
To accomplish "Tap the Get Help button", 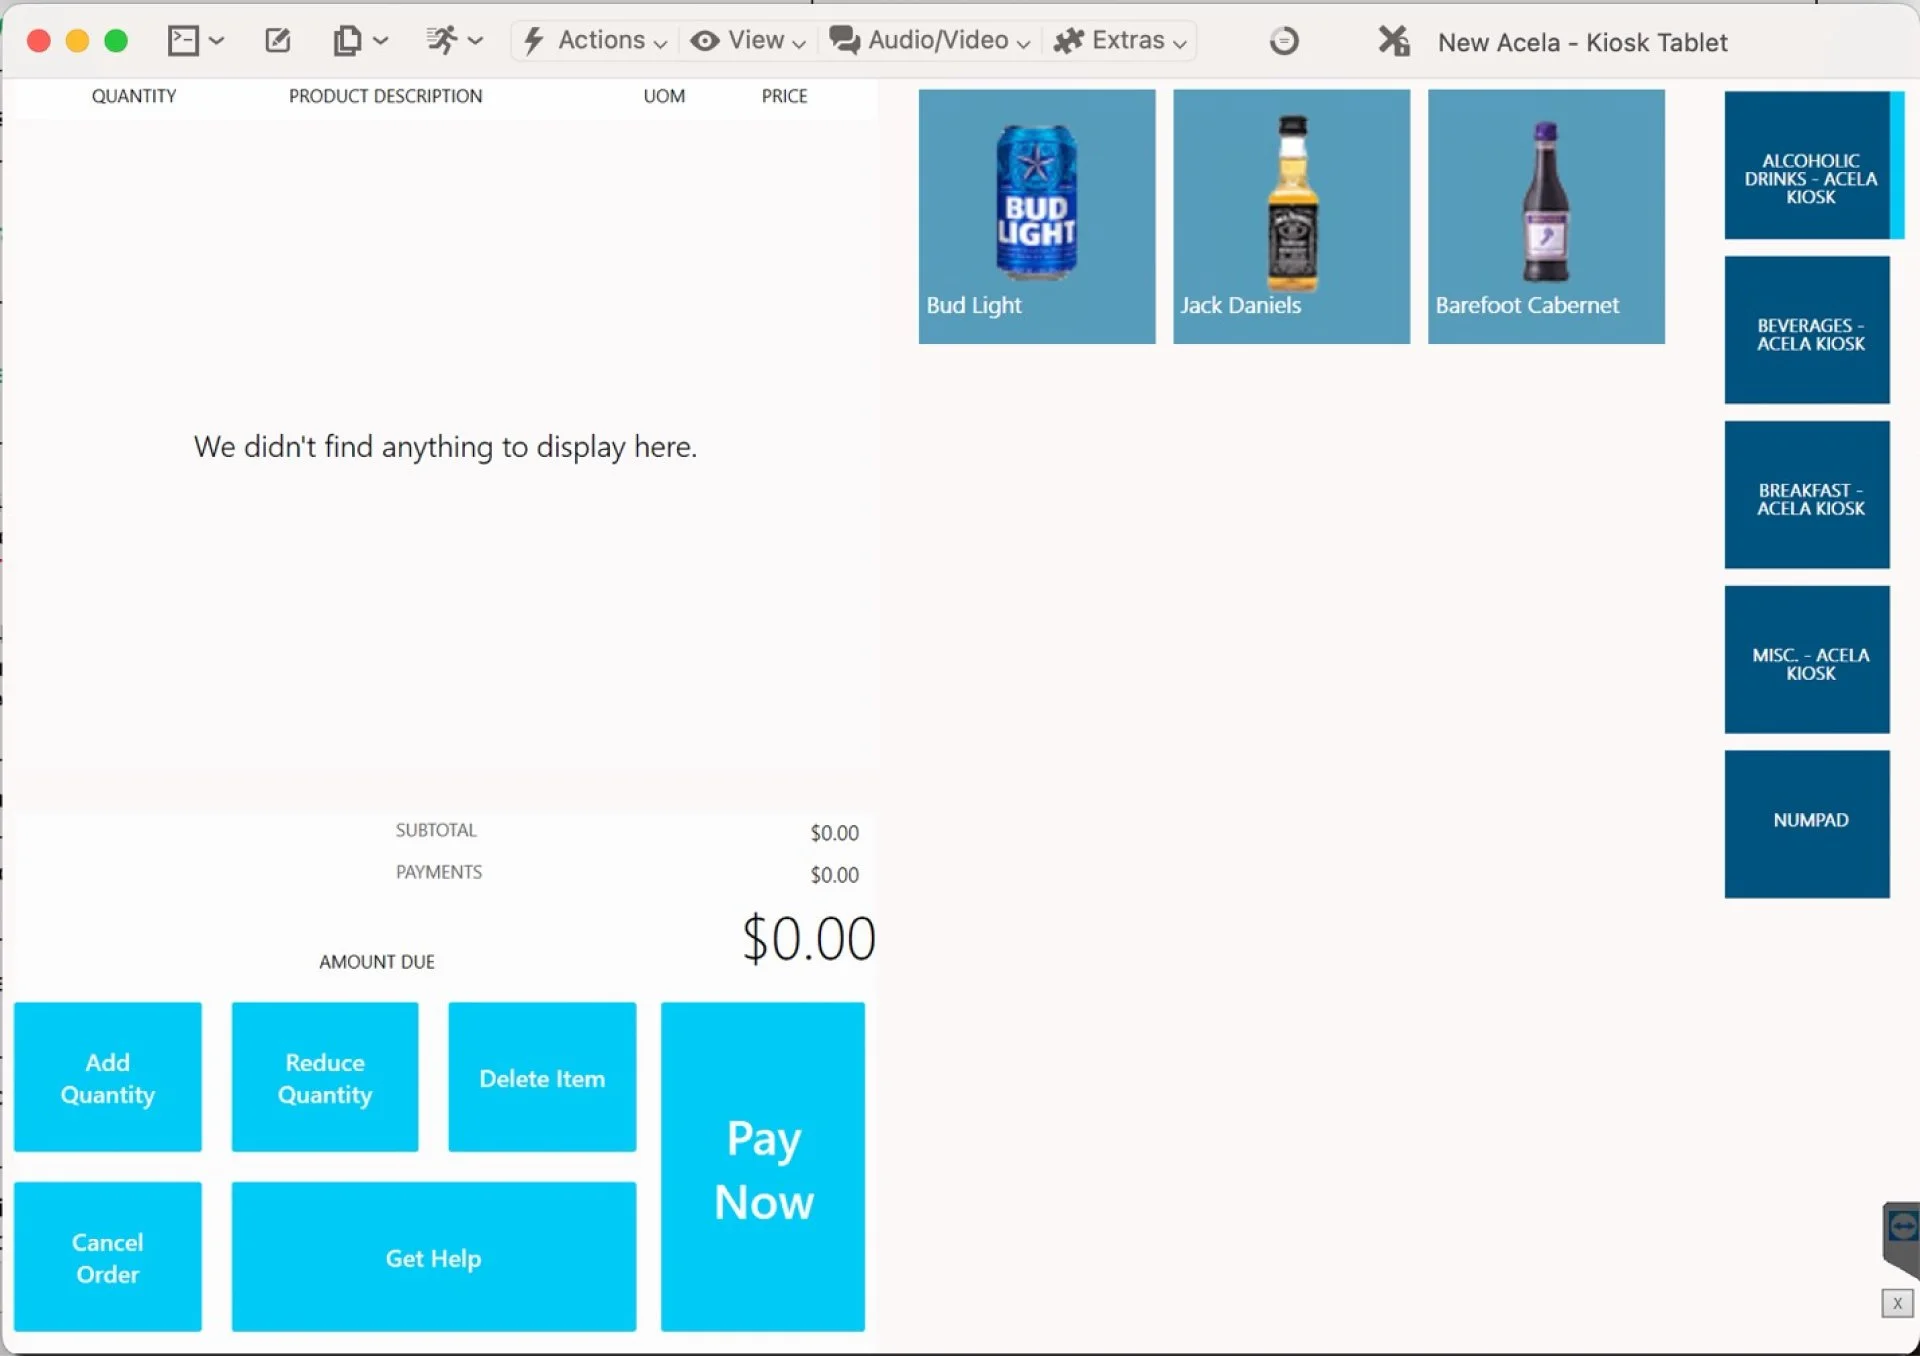I will point(433,1257).
